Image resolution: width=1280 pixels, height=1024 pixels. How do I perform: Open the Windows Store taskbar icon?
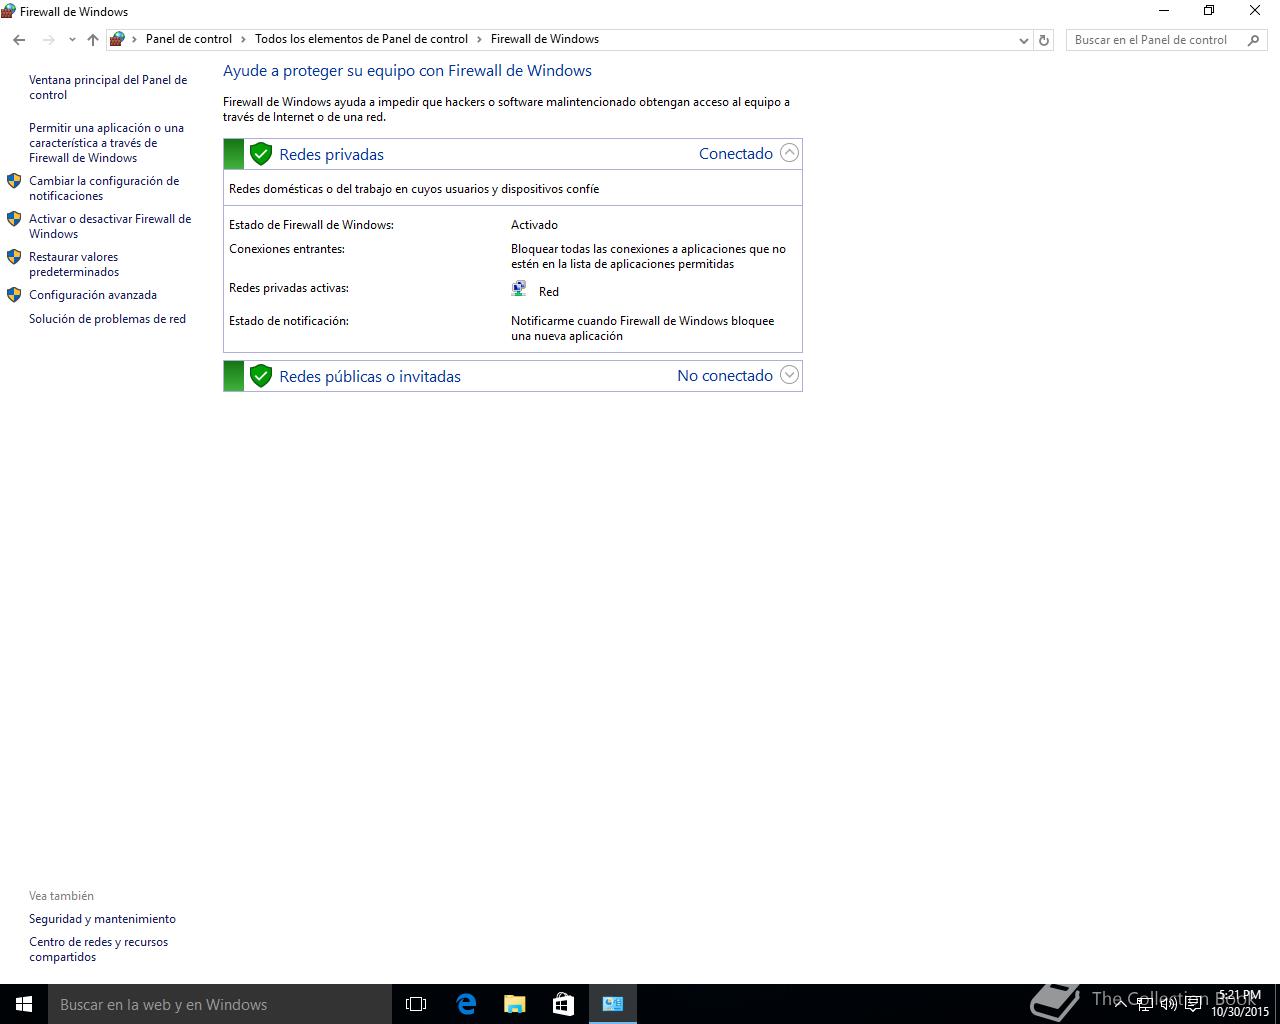(563, 1004)
